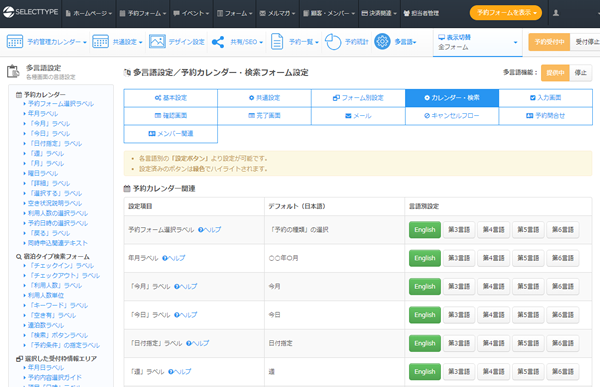This screenshot has width=600, height=387.
Task: Click the 共有/SEO share icon
Action: 218,42
